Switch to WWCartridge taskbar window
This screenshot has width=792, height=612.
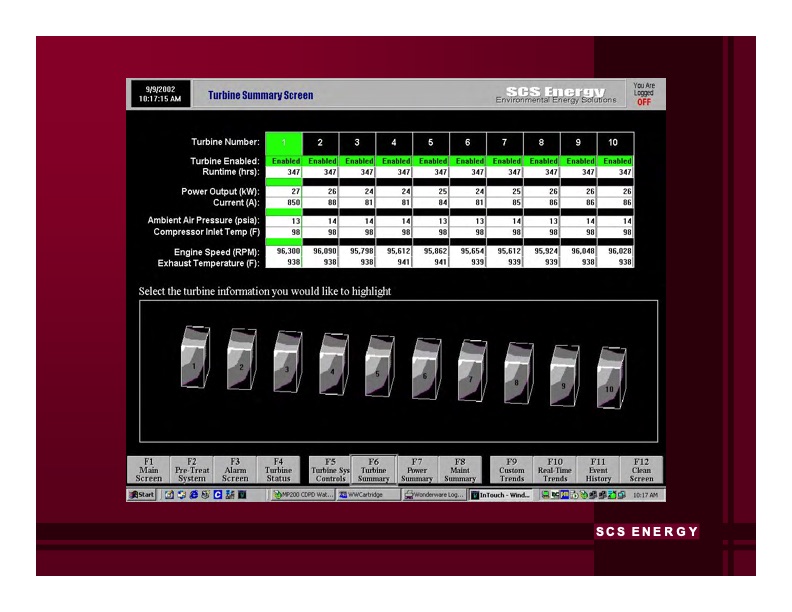point(368,495)
